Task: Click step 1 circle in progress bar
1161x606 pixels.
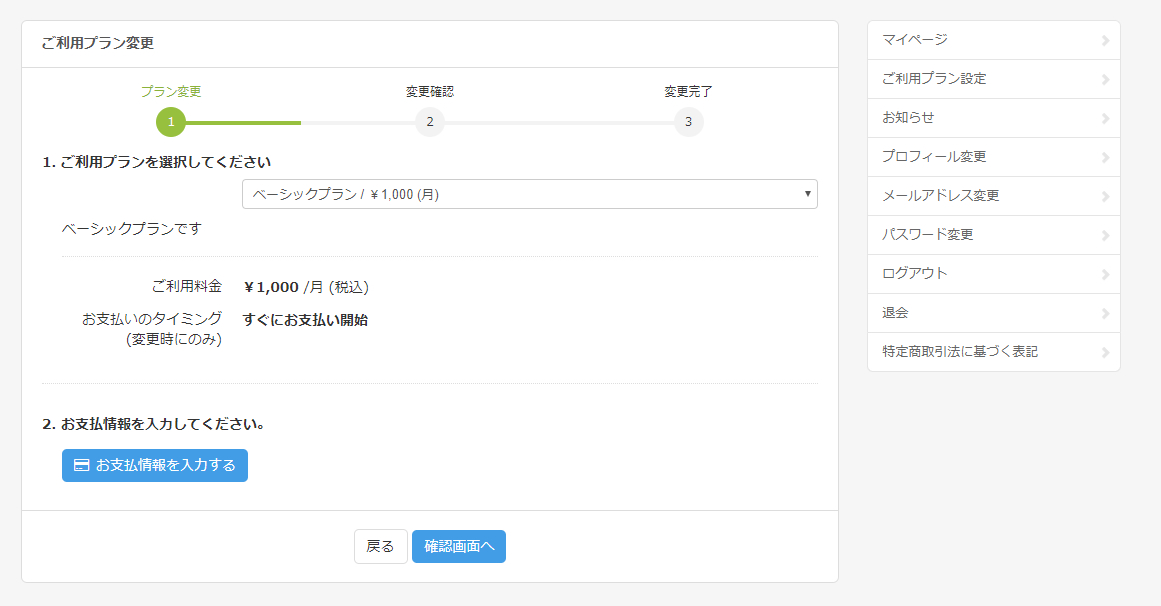Action: [x=171, y=122]
